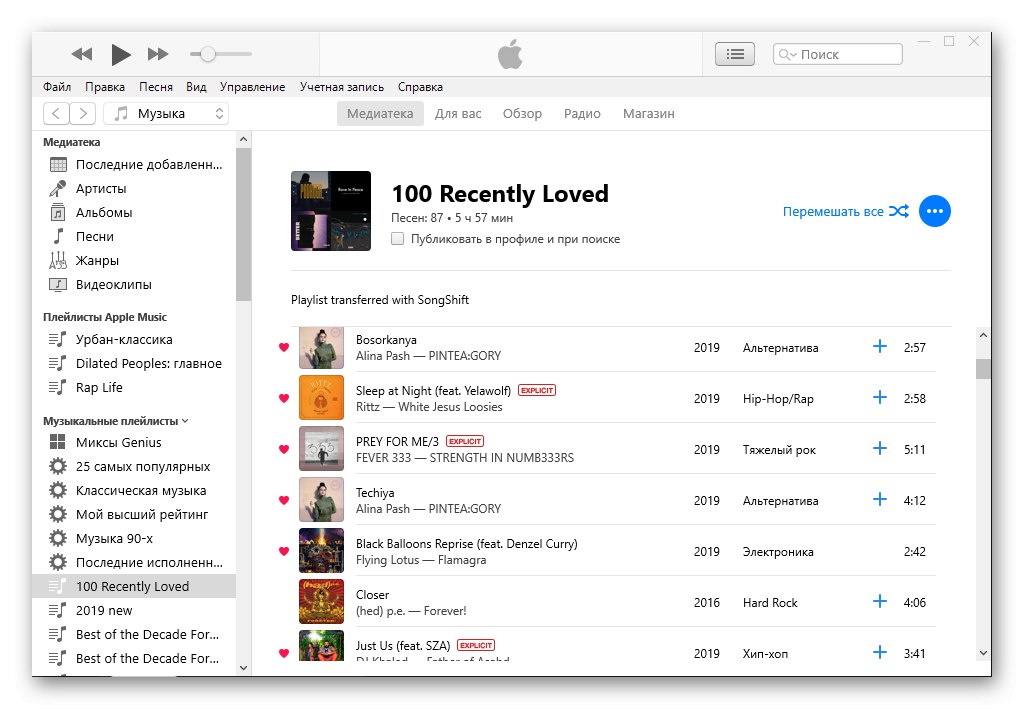Click sidebar scroll down arrow
Viewport: 1024px width, 709px height.
click(243, 668)
